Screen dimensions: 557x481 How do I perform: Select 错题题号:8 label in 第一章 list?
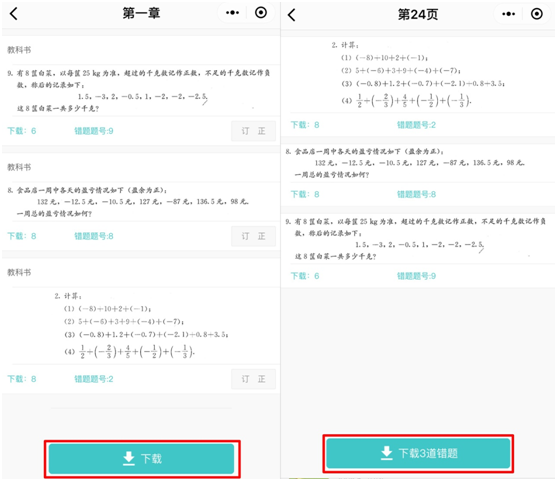pos(94,236)
